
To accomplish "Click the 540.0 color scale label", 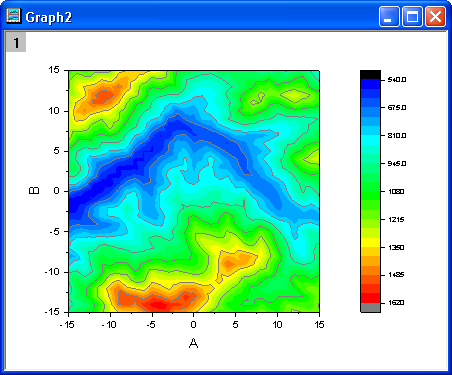I will tap(397, 80).
